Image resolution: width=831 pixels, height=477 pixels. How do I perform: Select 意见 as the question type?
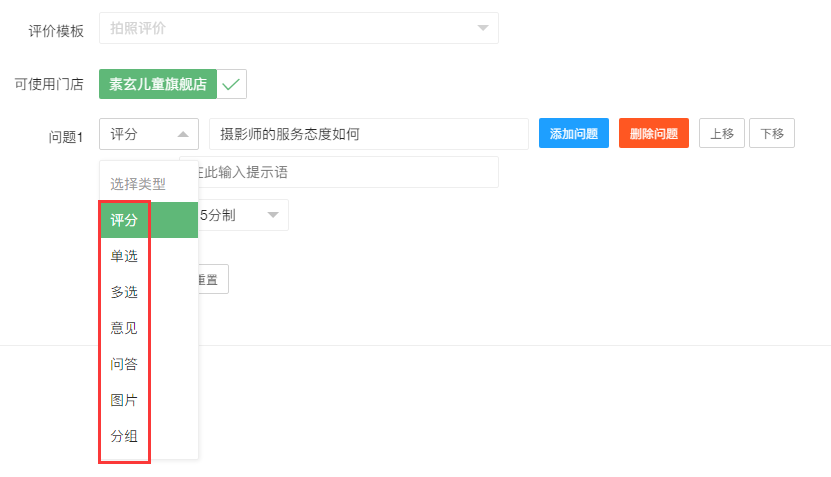(x=125, y=328)
